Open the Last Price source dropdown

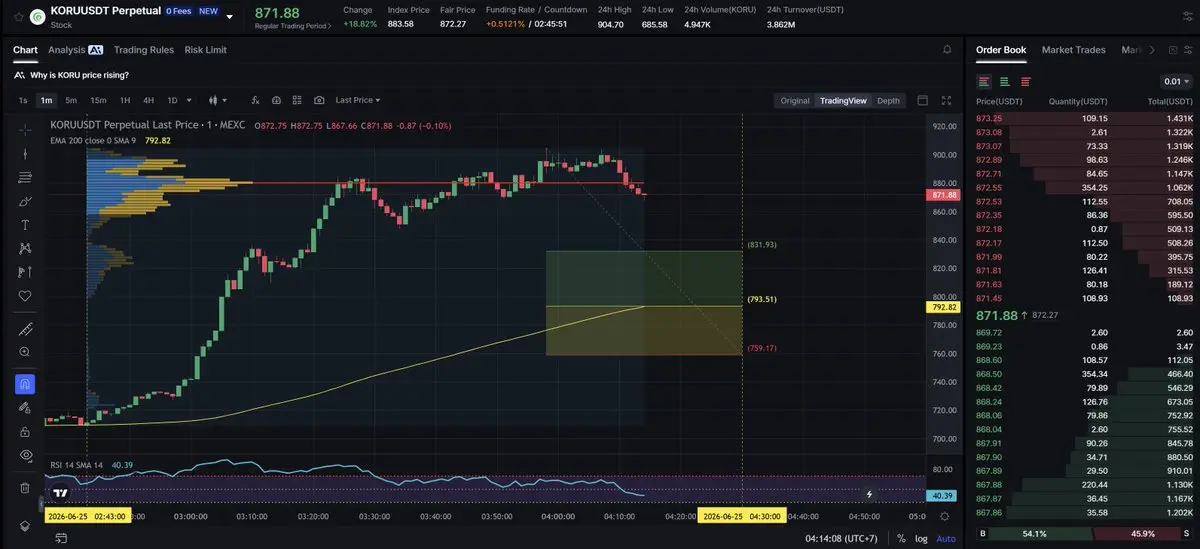click(358, 100)
